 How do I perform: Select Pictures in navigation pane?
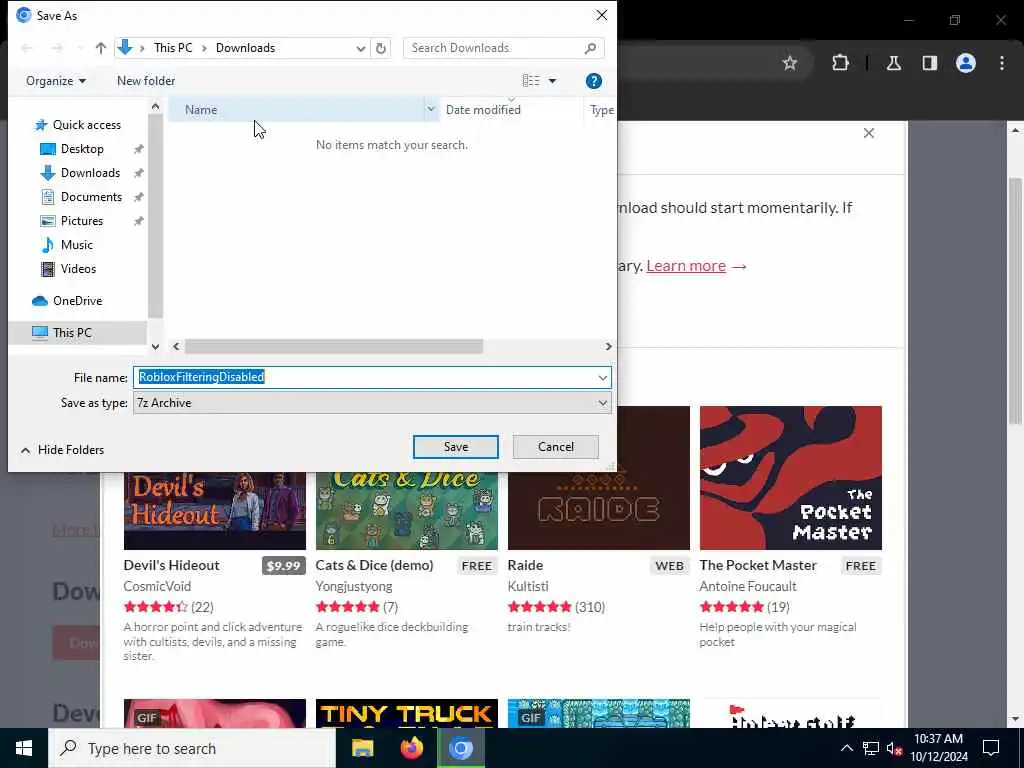pyautogui.click(x=82, y=221)
